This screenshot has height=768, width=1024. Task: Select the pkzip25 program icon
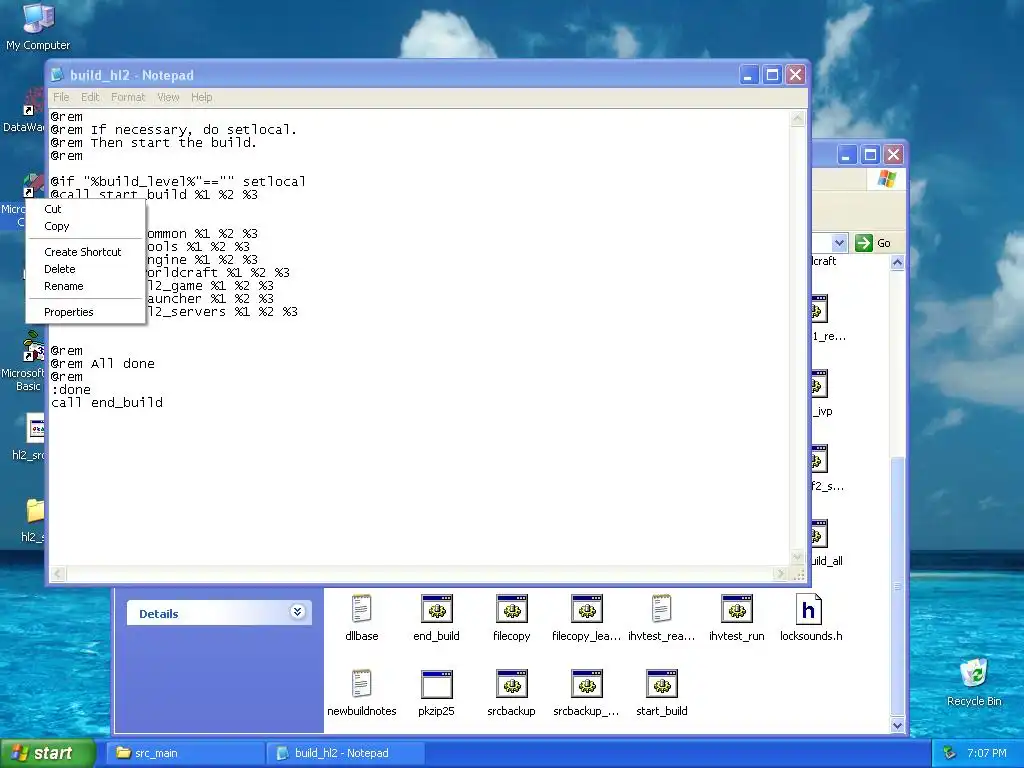point(436,694)
